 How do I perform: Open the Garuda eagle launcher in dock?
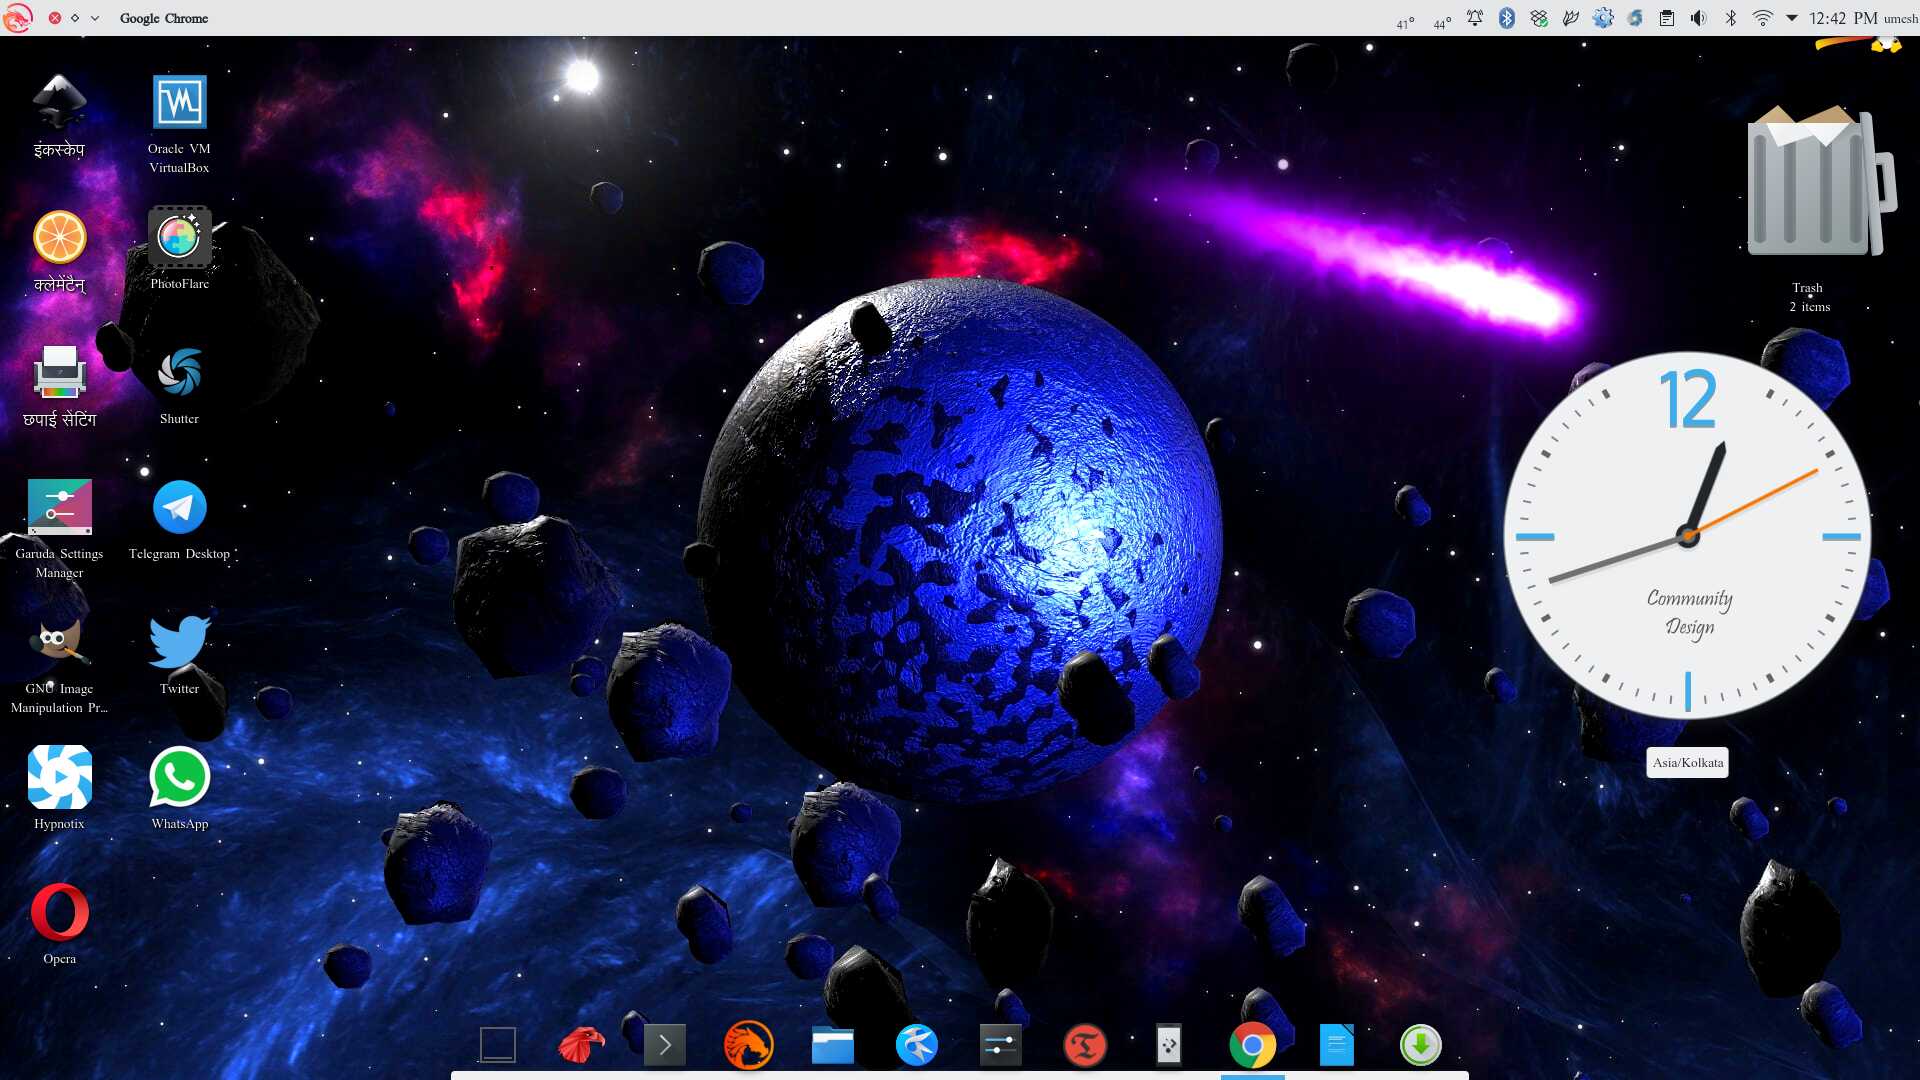coord(581,1046)
